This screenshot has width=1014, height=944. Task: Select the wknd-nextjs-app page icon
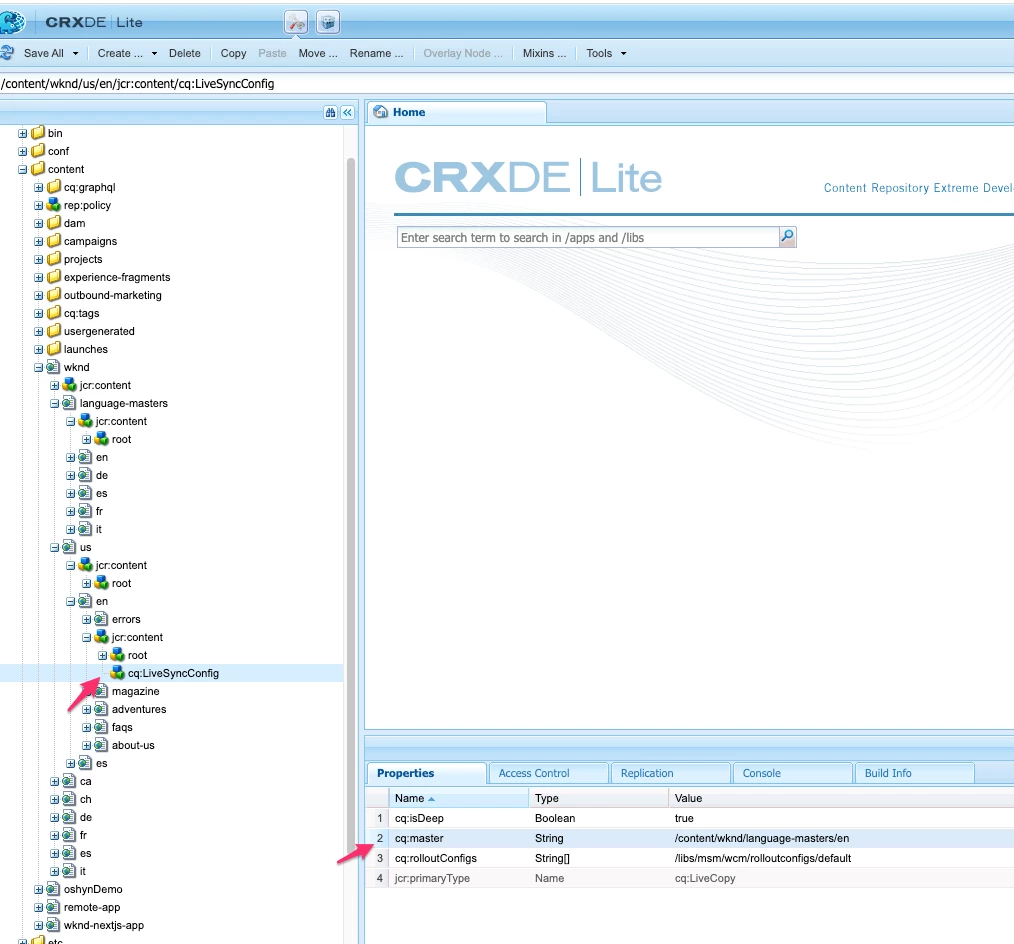point(54,925)
